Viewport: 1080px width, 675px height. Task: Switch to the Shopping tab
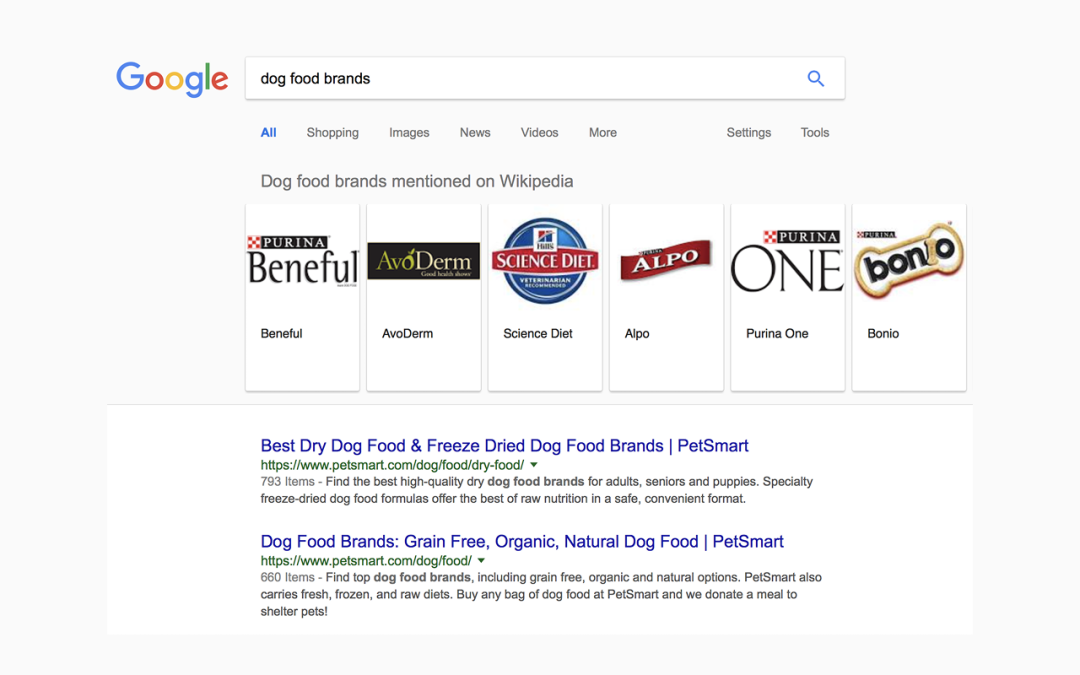333,132
